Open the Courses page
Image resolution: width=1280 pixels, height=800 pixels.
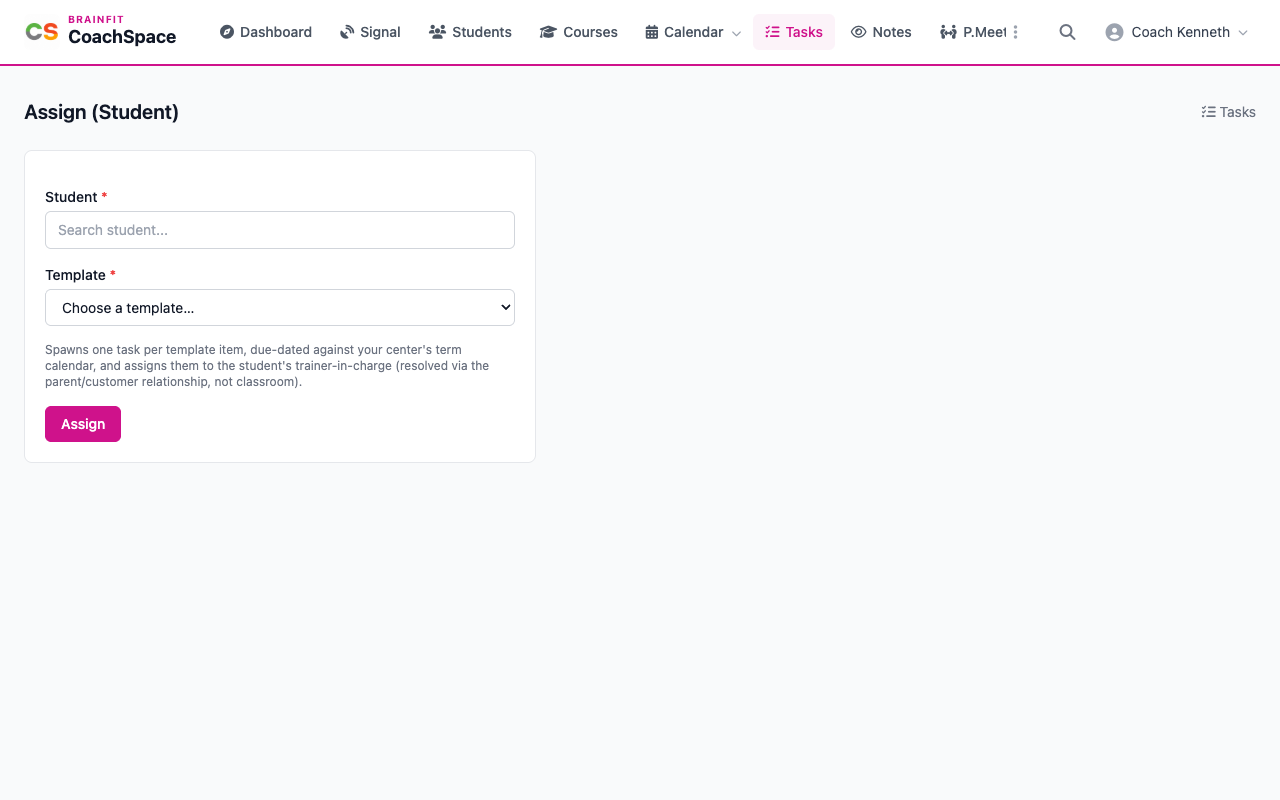579,32
